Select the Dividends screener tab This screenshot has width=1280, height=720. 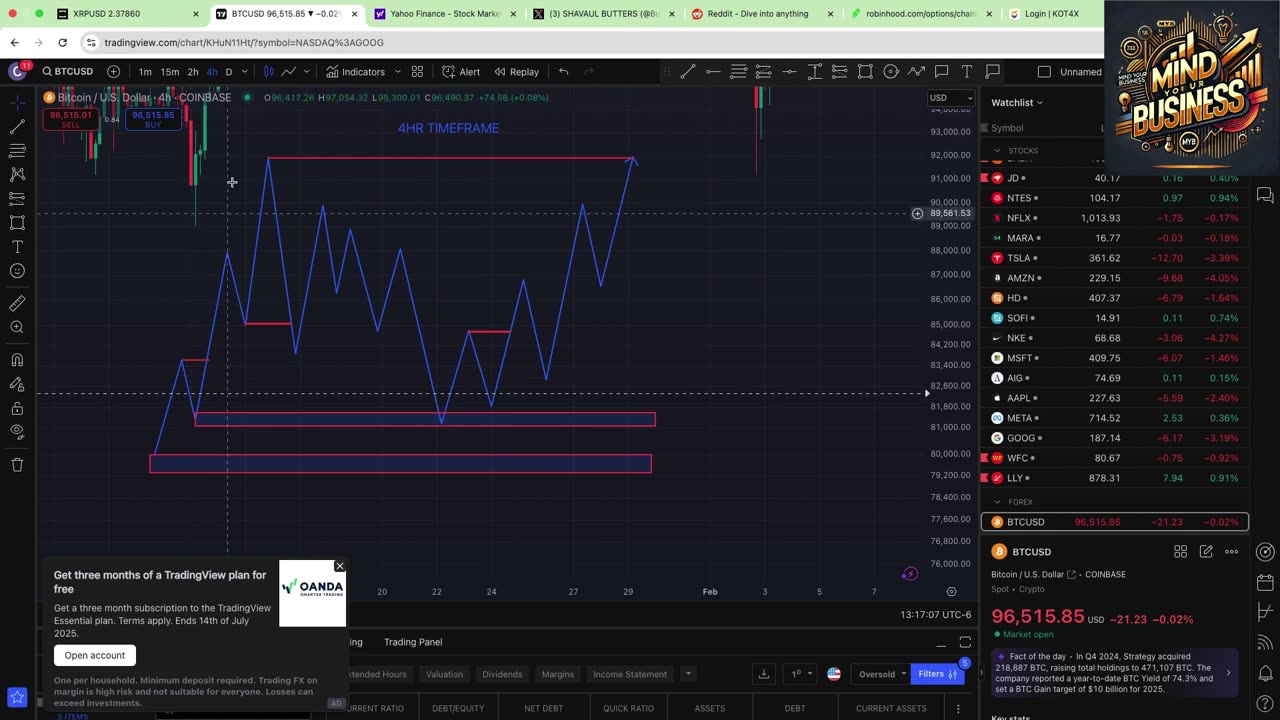(502, 674)
